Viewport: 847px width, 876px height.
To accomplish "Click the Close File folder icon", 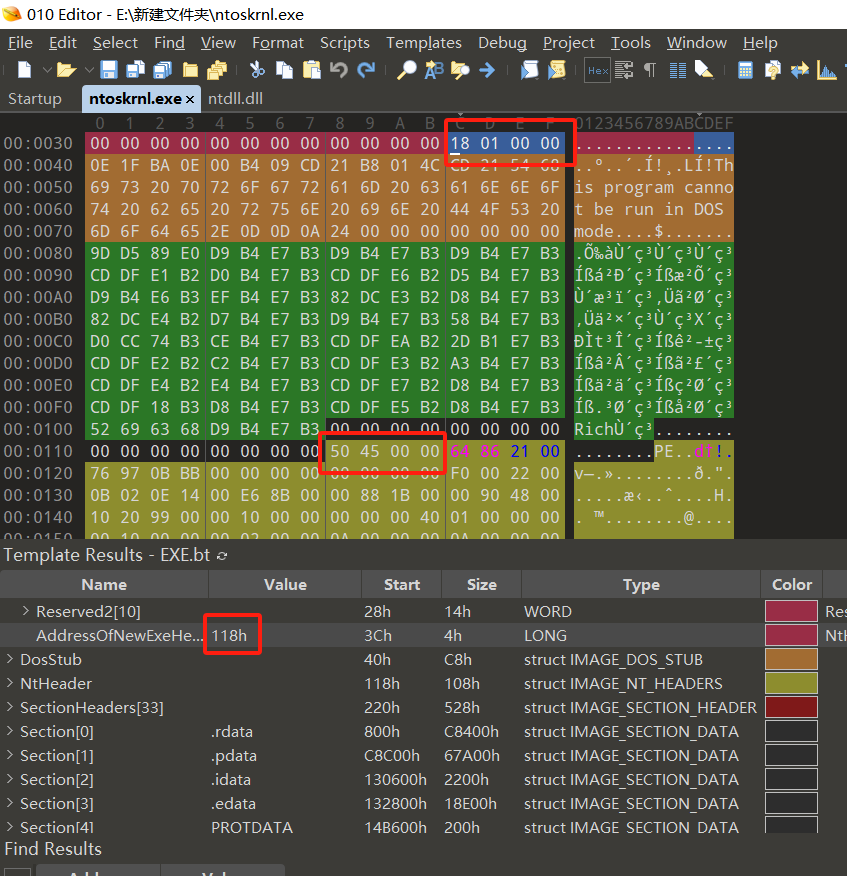I will [x=190, y=70].
